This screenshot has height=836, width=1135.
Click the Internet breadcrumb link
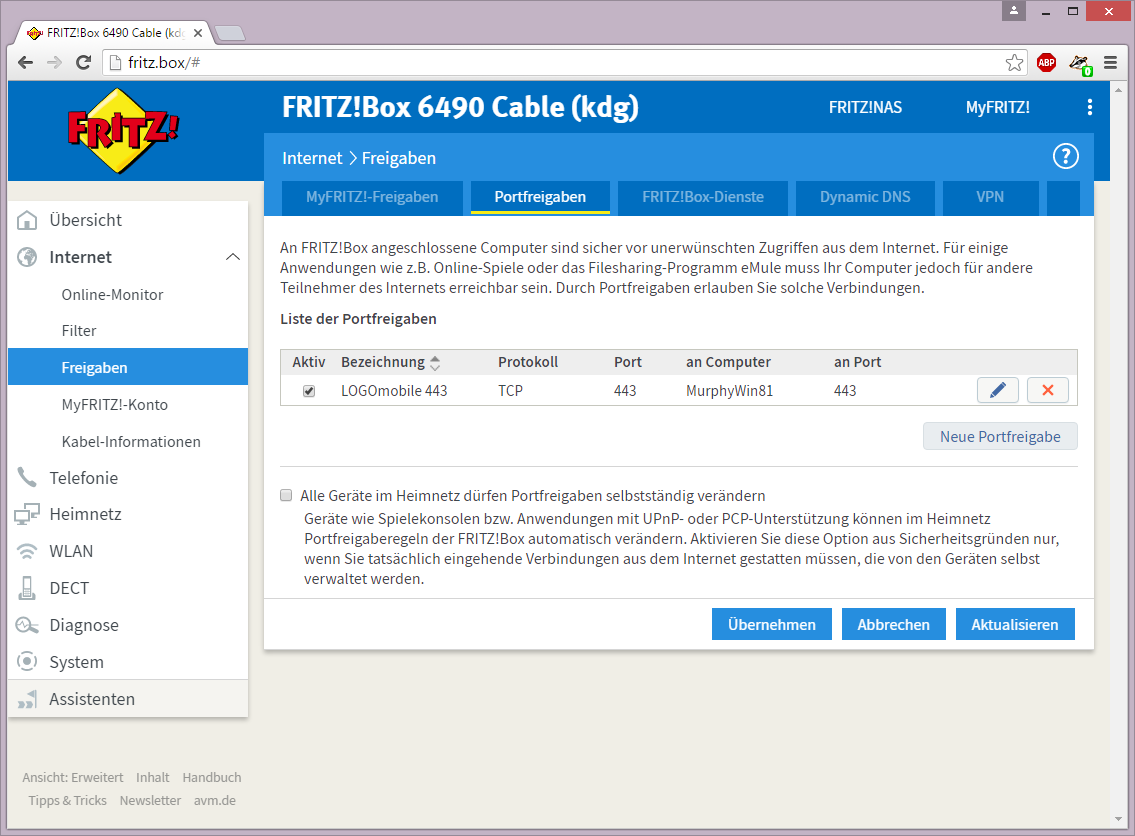pyautogui.click(x=312, y=159)
